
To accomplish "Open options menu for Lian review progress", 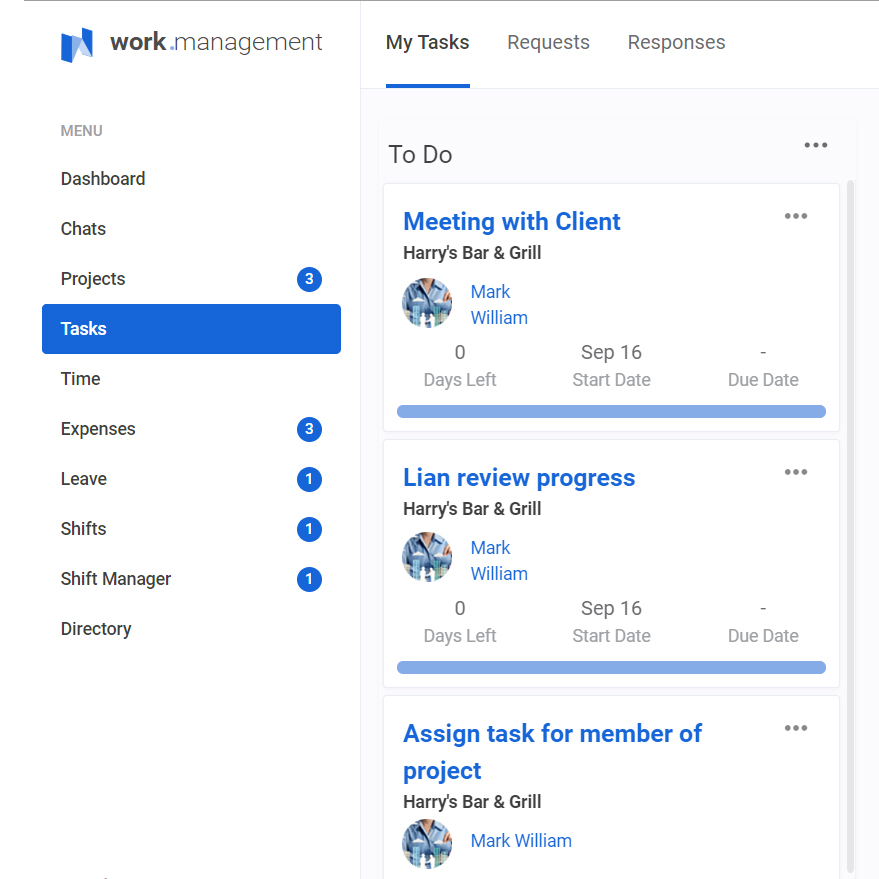I will 796,473.
